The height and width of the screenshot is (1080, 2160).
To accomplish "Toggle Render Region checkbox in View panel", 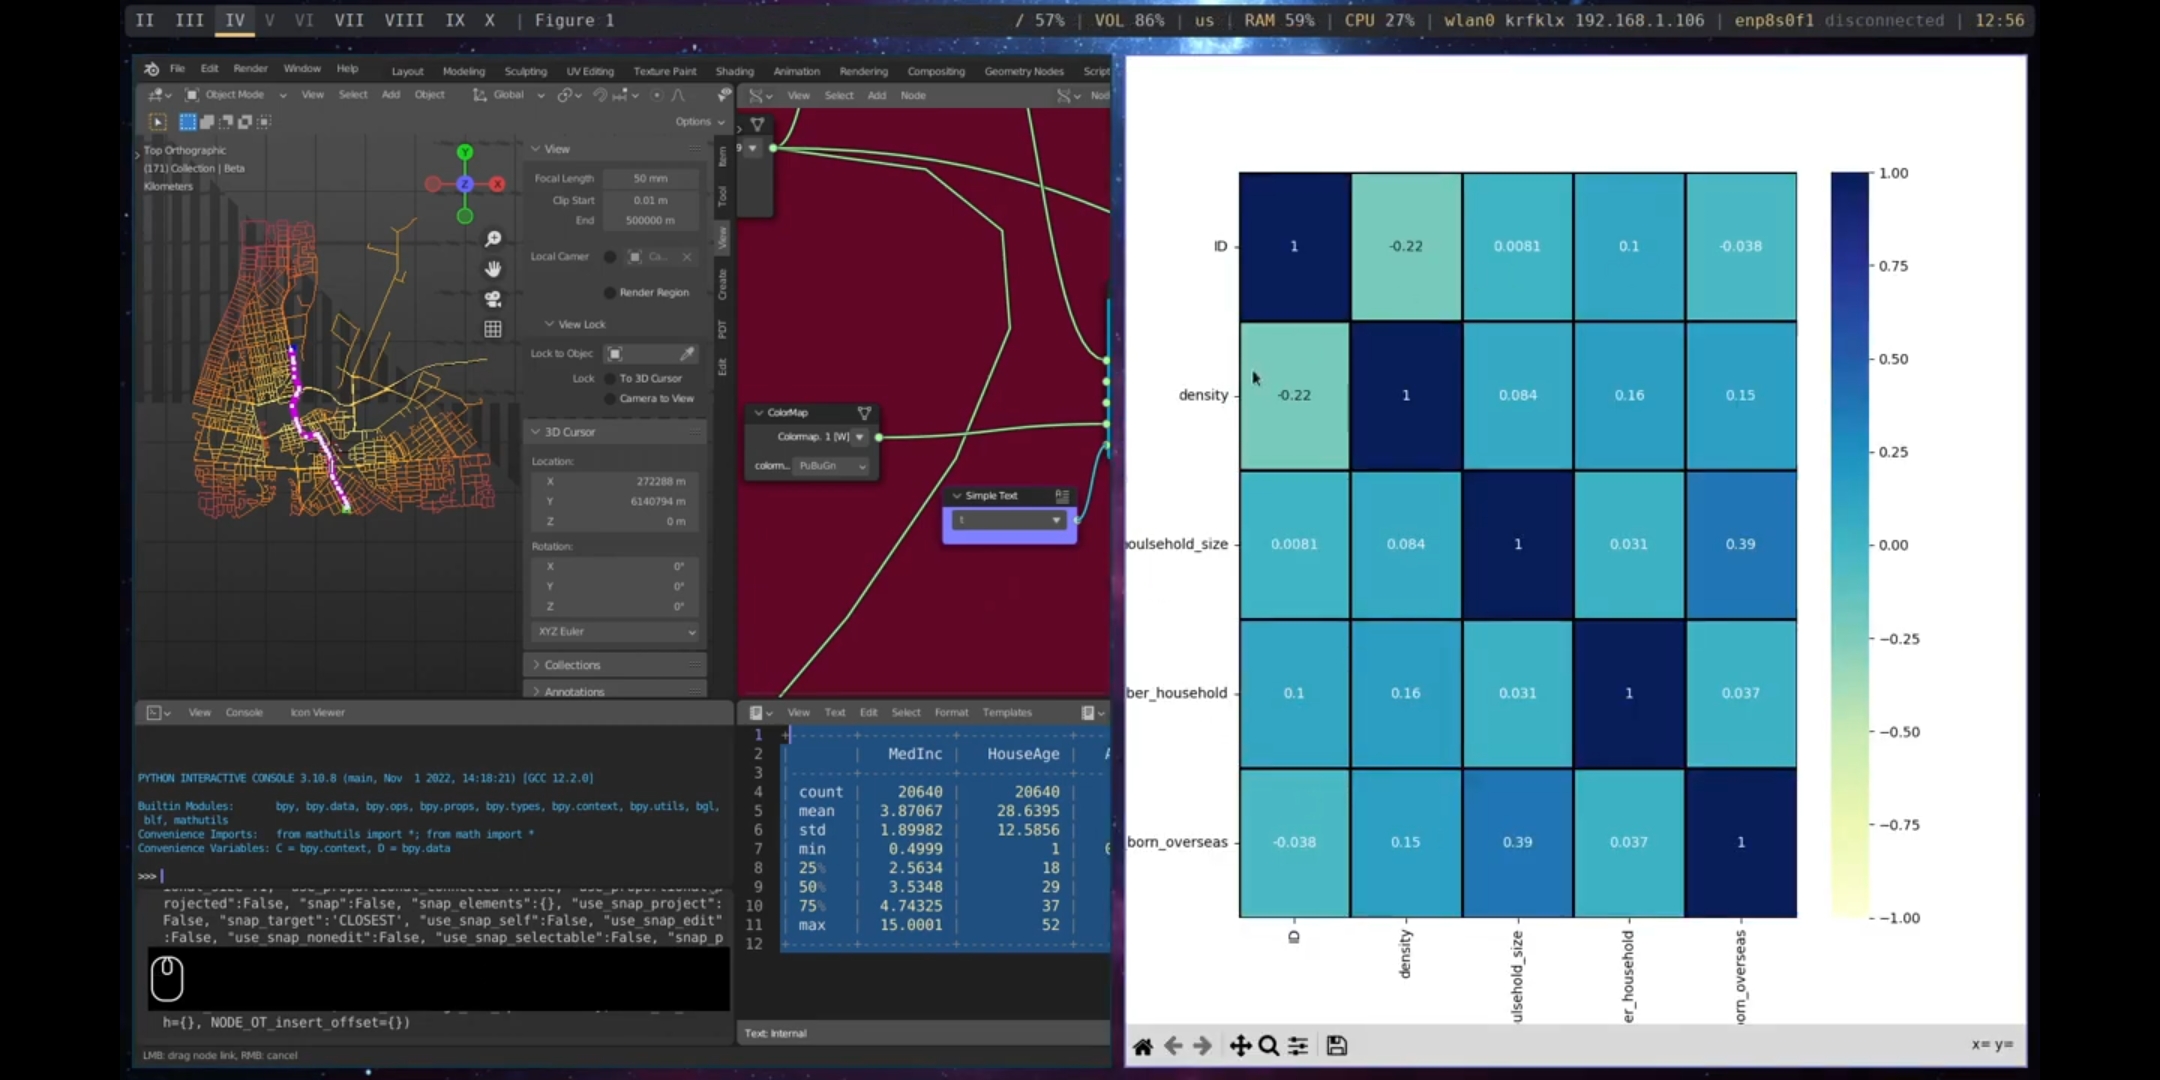I will (x=610, y=291).
